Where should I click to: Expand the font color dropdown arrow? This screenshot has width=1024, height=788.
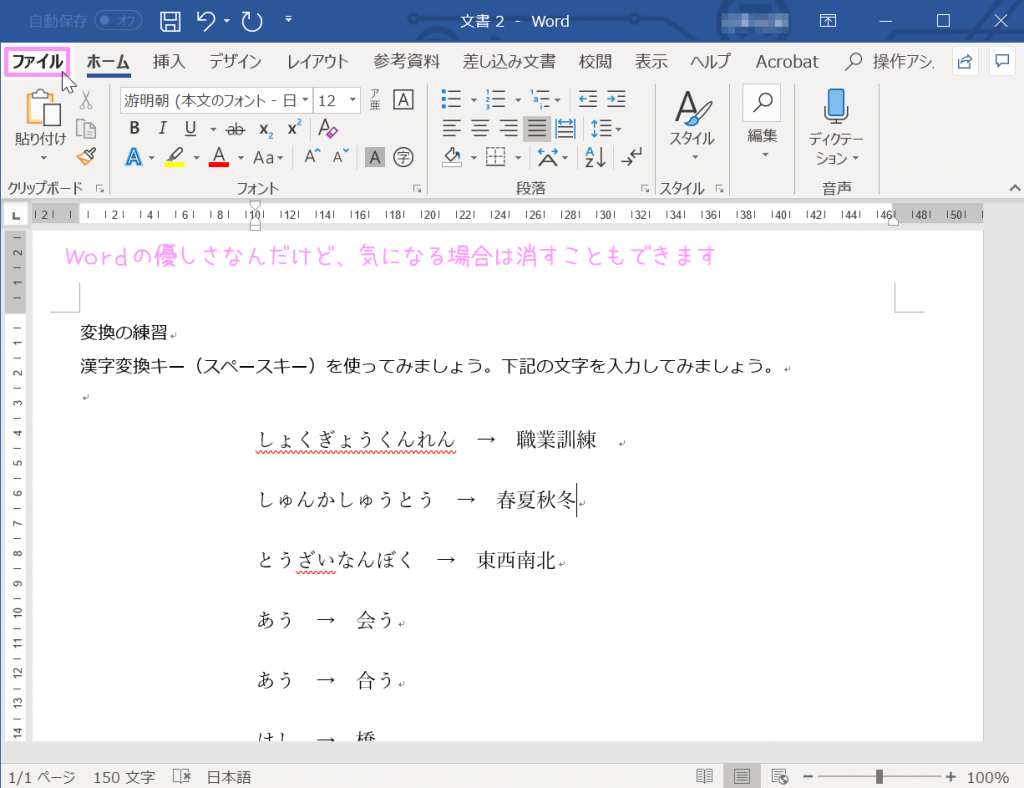[x=241, y=158]
